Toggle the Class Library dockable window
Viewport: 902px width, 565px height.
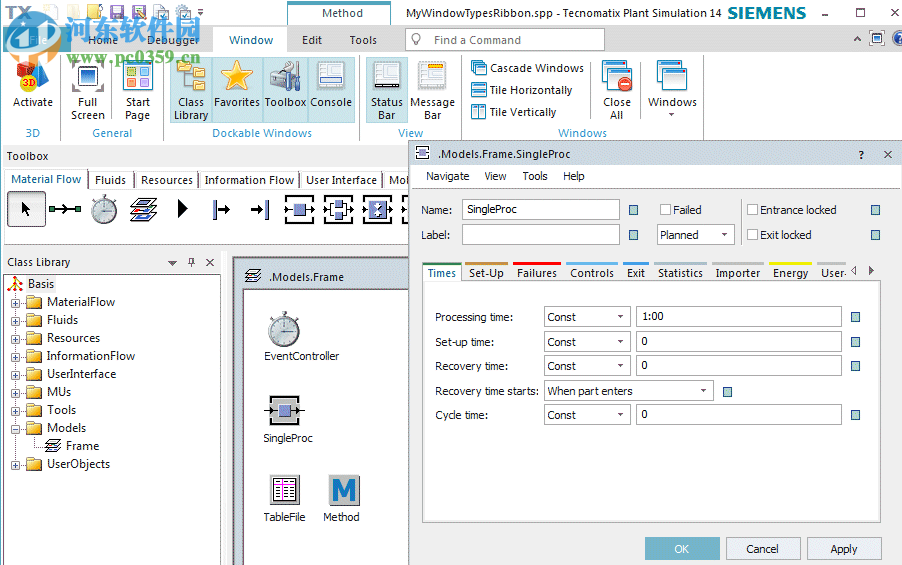click(x=191, y=90)
